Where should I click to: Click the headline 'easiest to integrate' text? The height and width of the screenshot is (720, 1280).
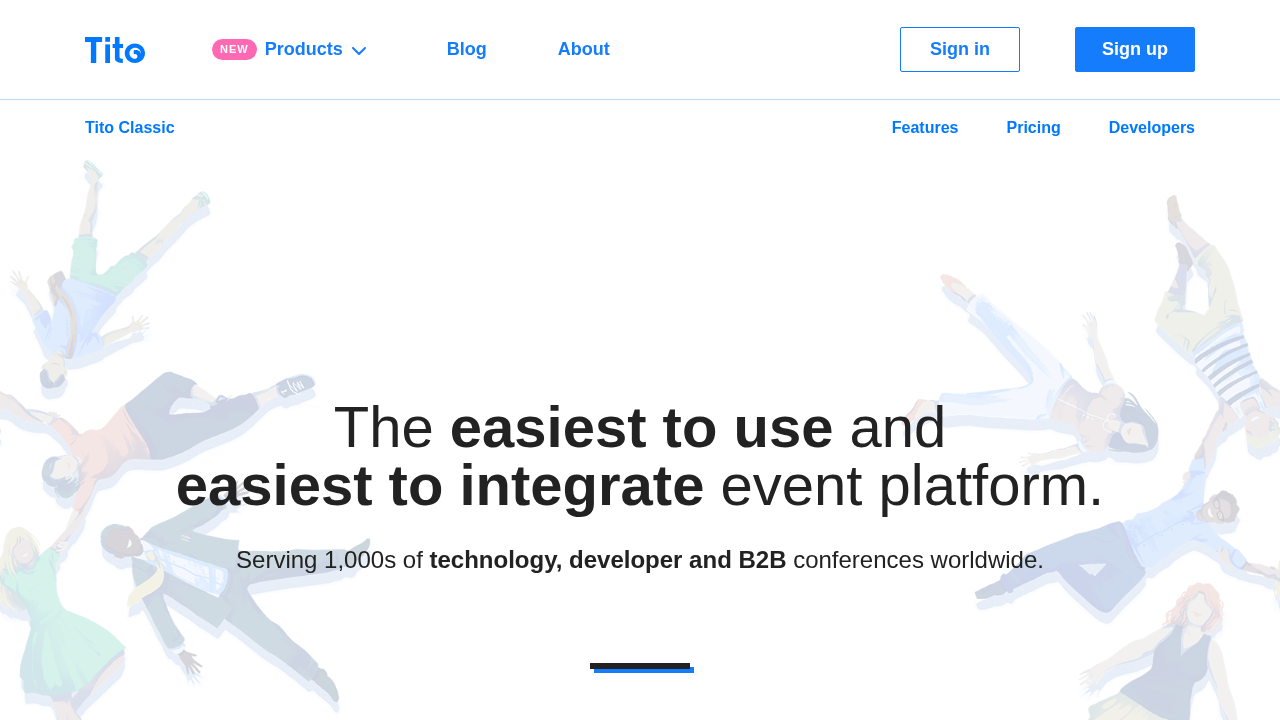[440, 486]
